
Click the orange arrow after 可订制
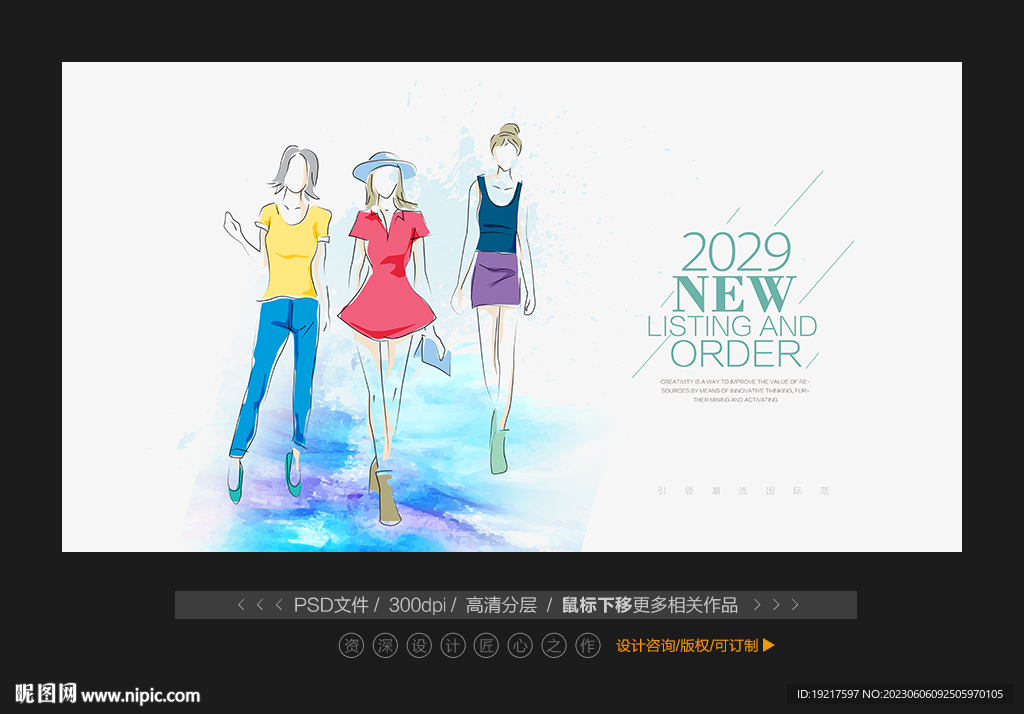tap(769, 646)
